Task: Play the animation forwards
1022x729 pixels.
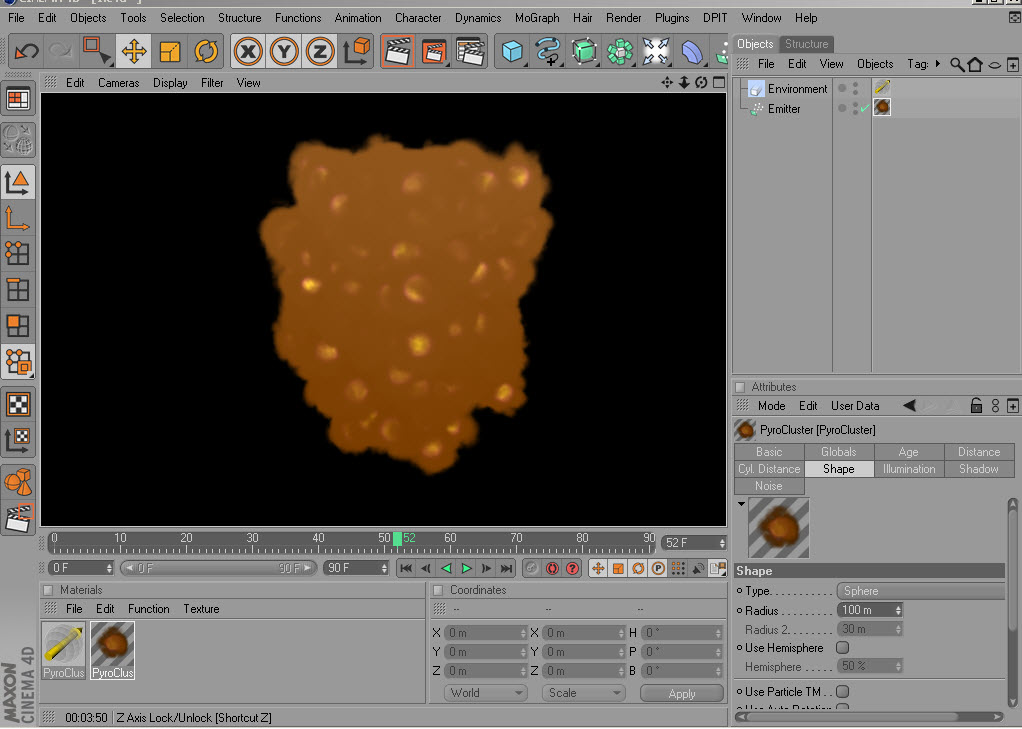Action: click(466, 569)
